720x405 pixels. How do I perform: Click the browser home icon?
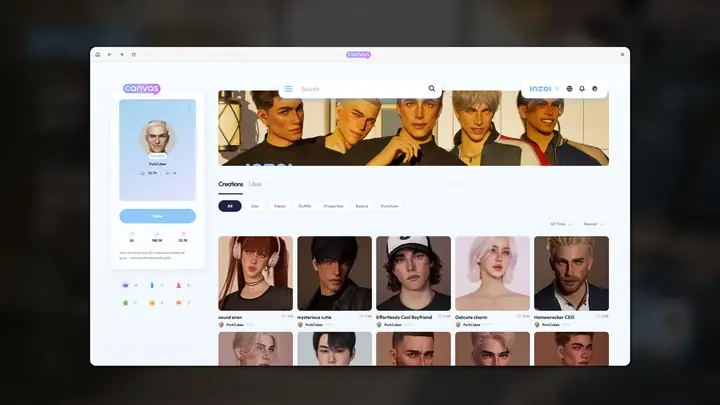pos(98,54)
